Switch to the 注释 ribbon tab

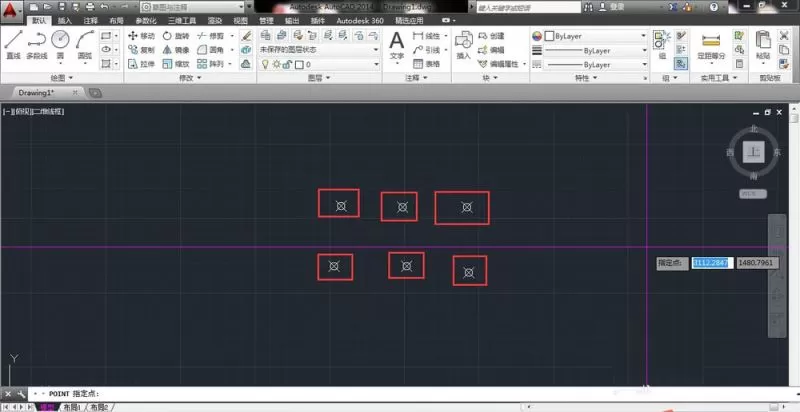[91, 21]
